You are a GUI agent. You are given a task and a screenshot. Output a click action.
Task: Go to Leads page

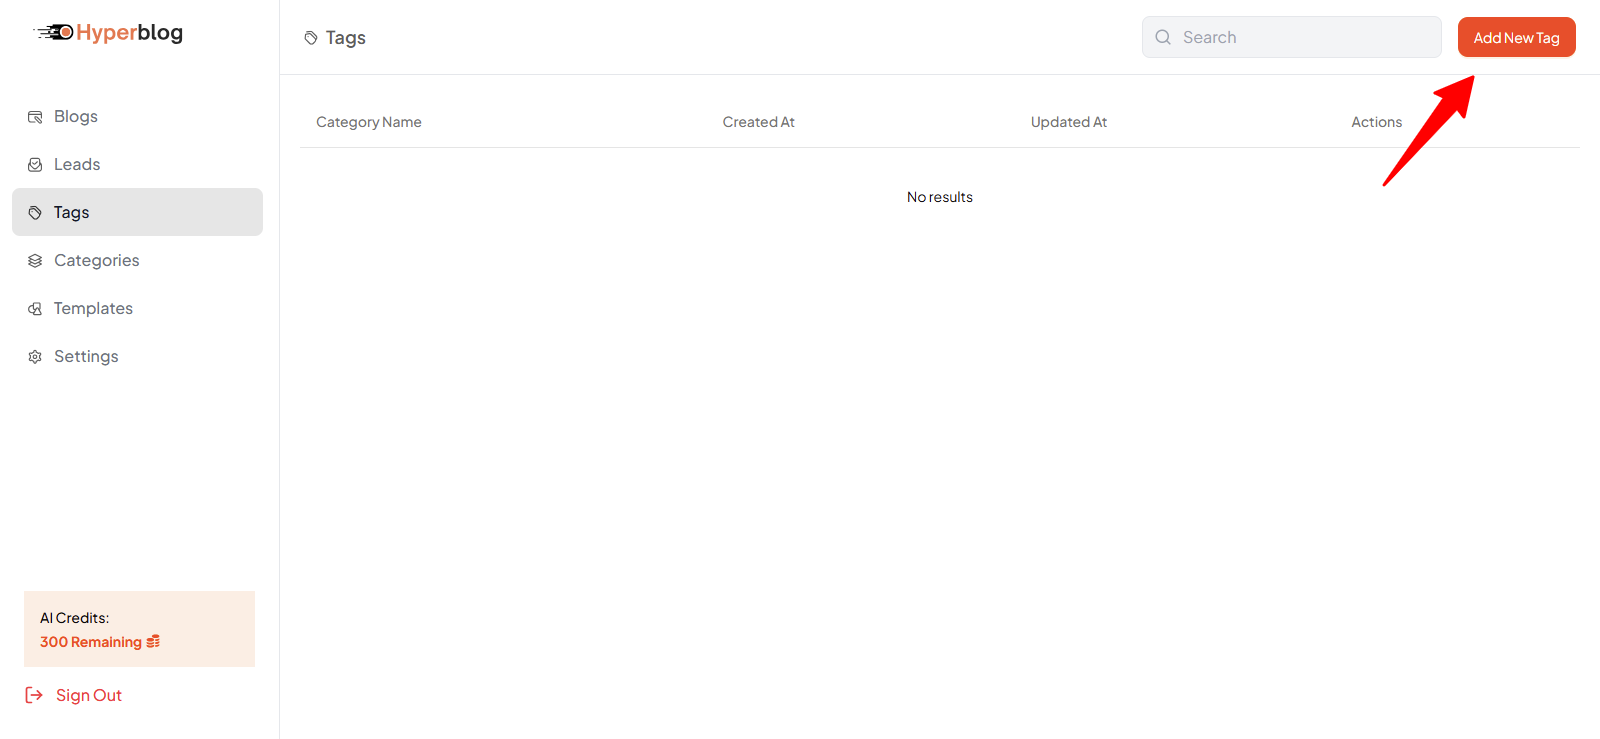(137, 164)
